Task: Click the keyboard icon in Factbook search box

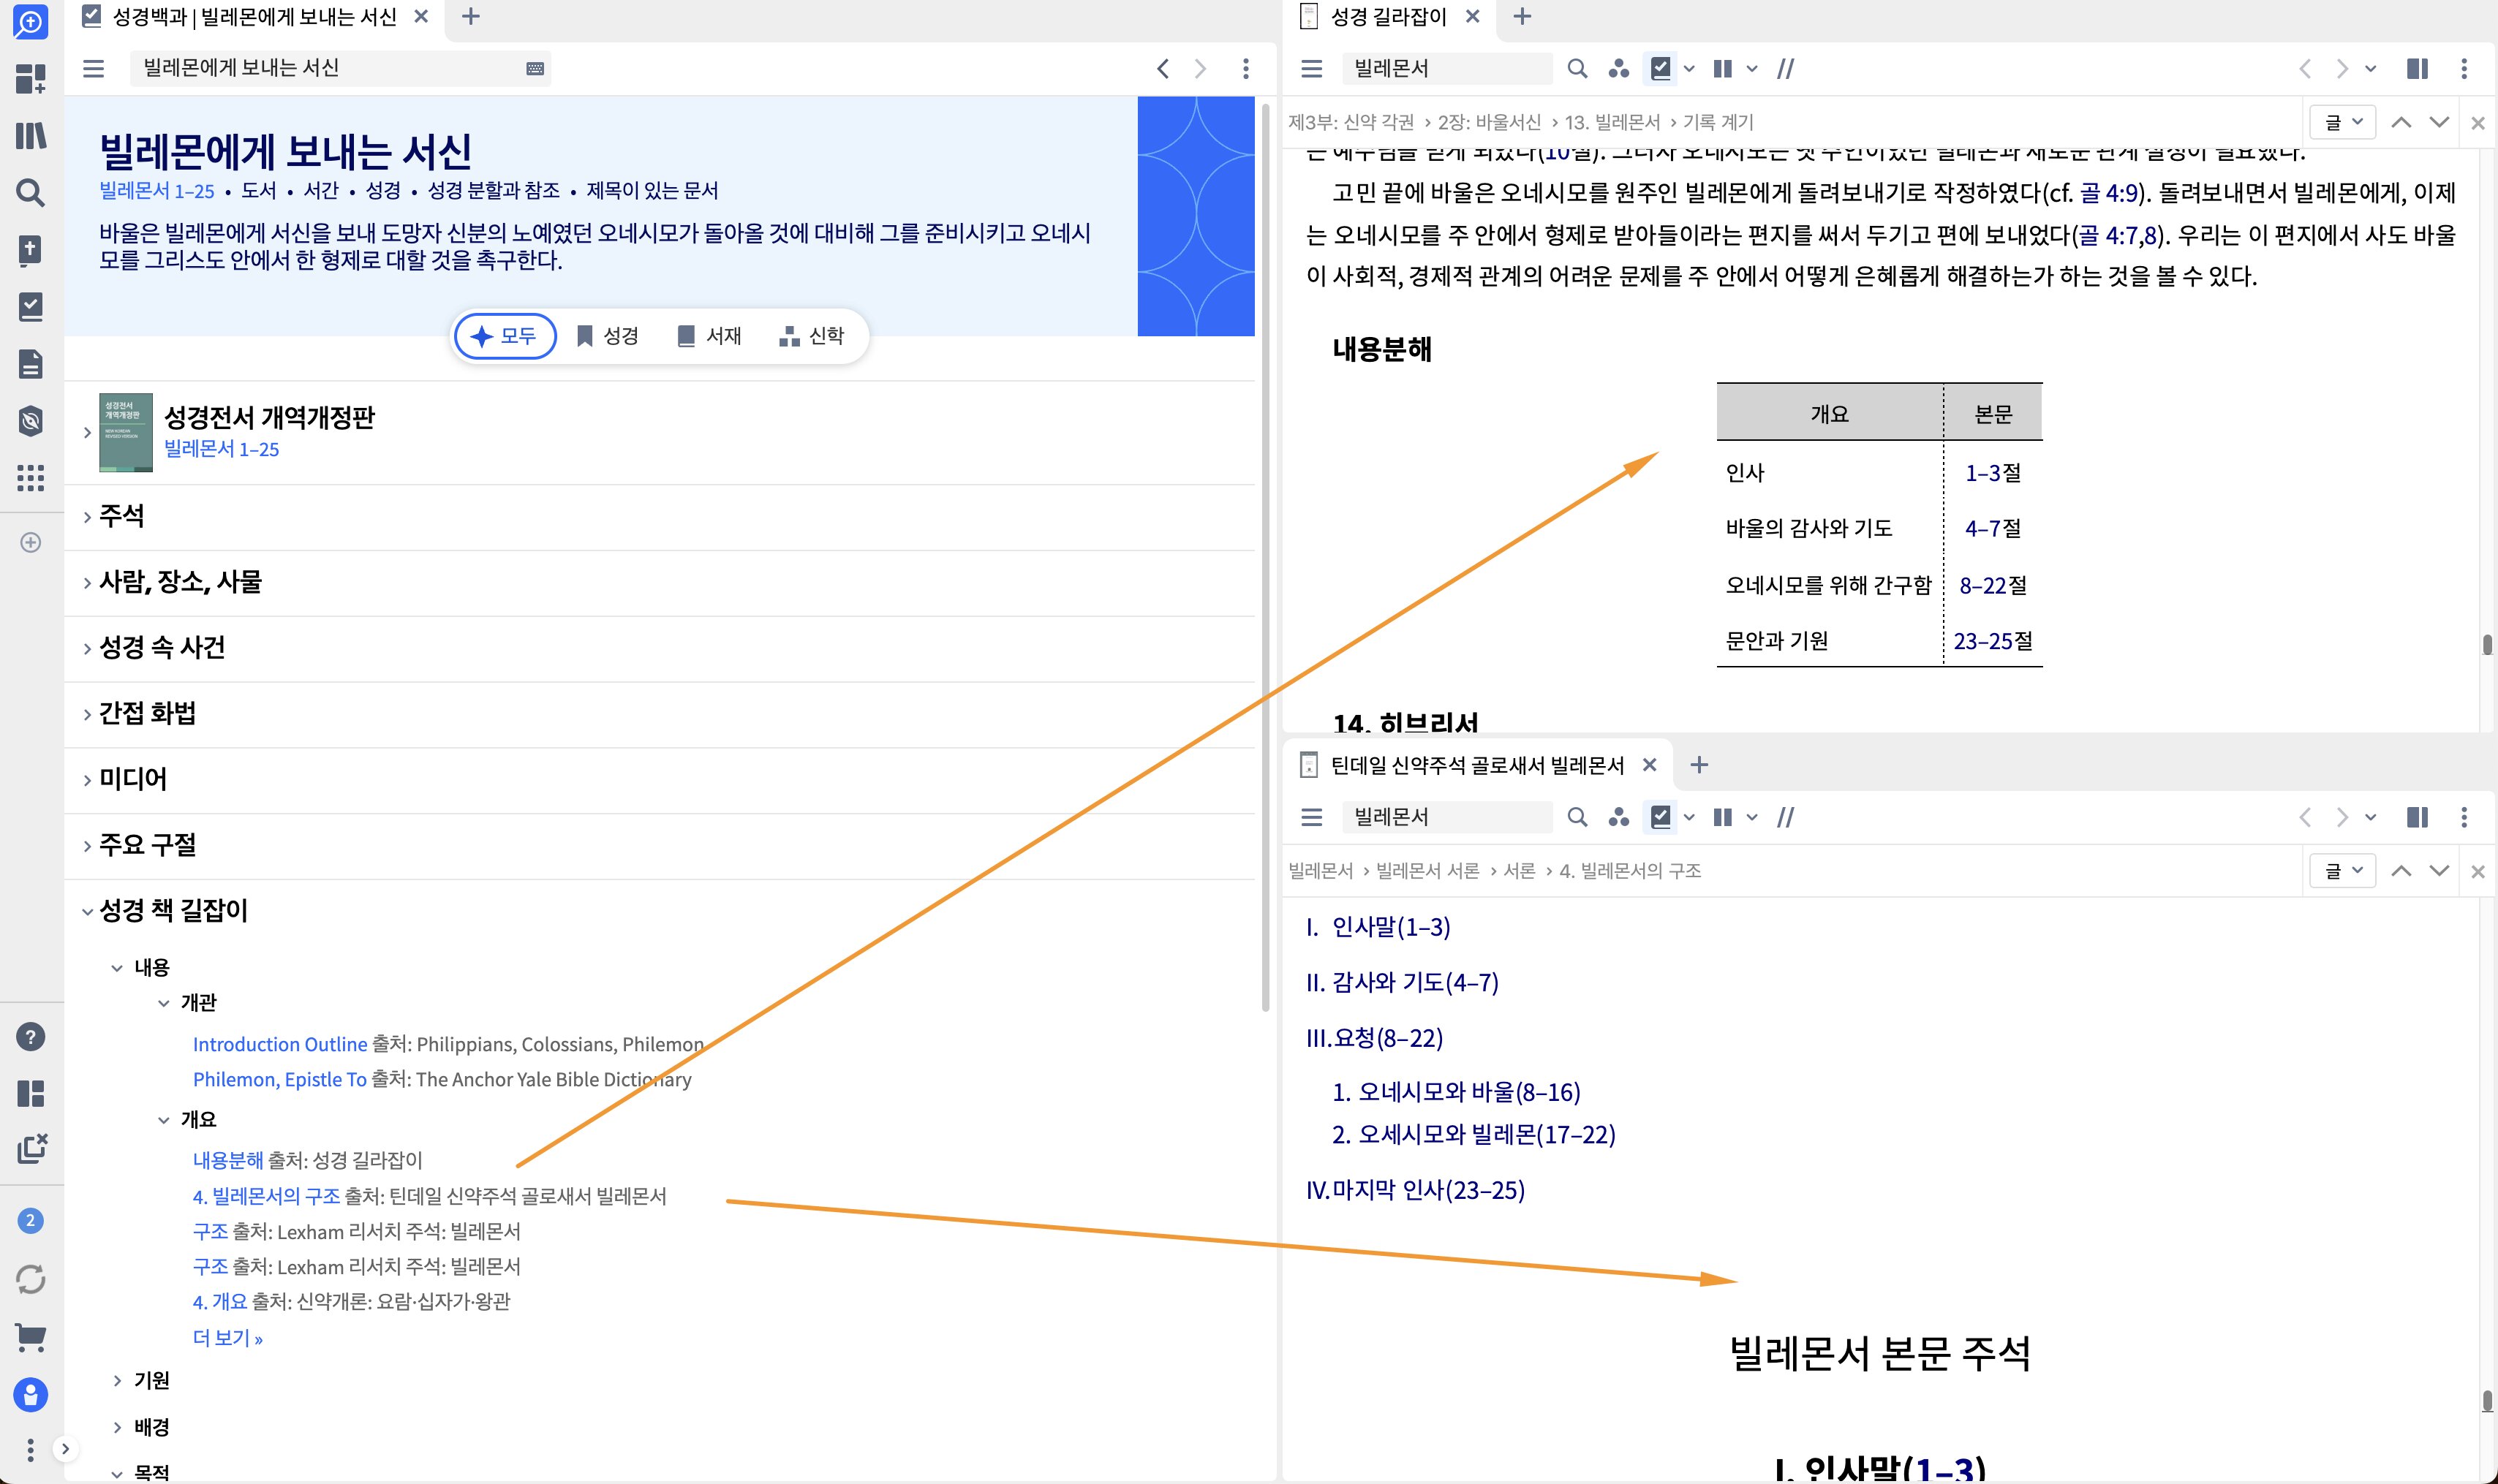Action: (x=535, y=68)
